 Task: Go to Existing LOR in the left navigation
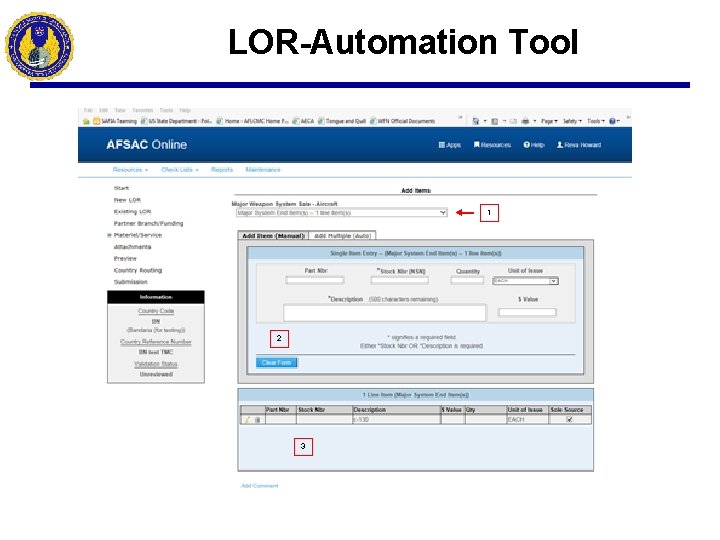click(x=132, y=212)
